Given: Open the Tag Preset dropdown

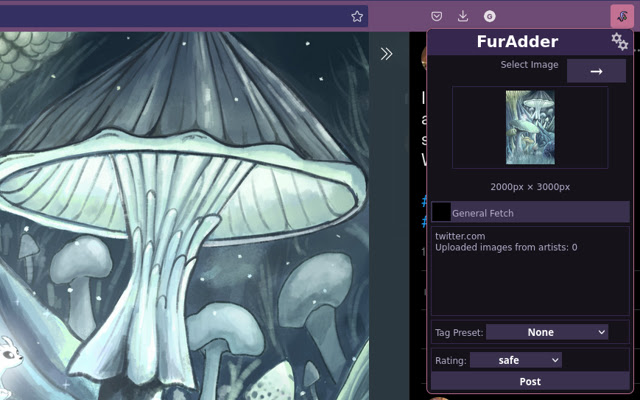Looking at the screenshot, I should tap(547, 332).
